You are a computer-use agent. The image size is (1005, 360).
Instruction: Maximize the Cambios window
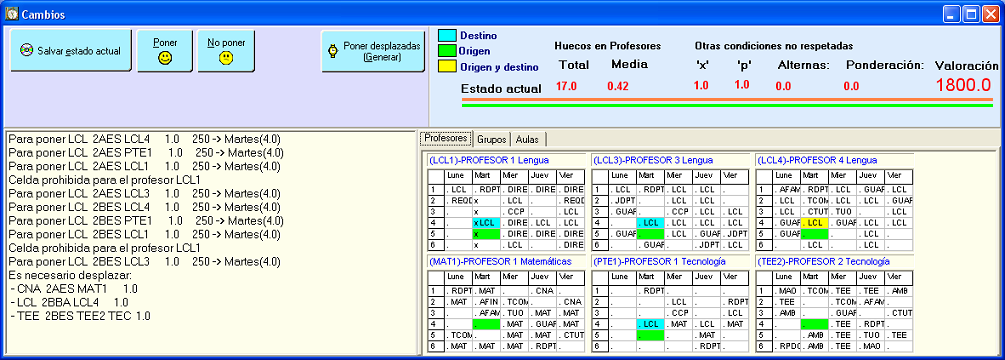click(x=971, y=14)
